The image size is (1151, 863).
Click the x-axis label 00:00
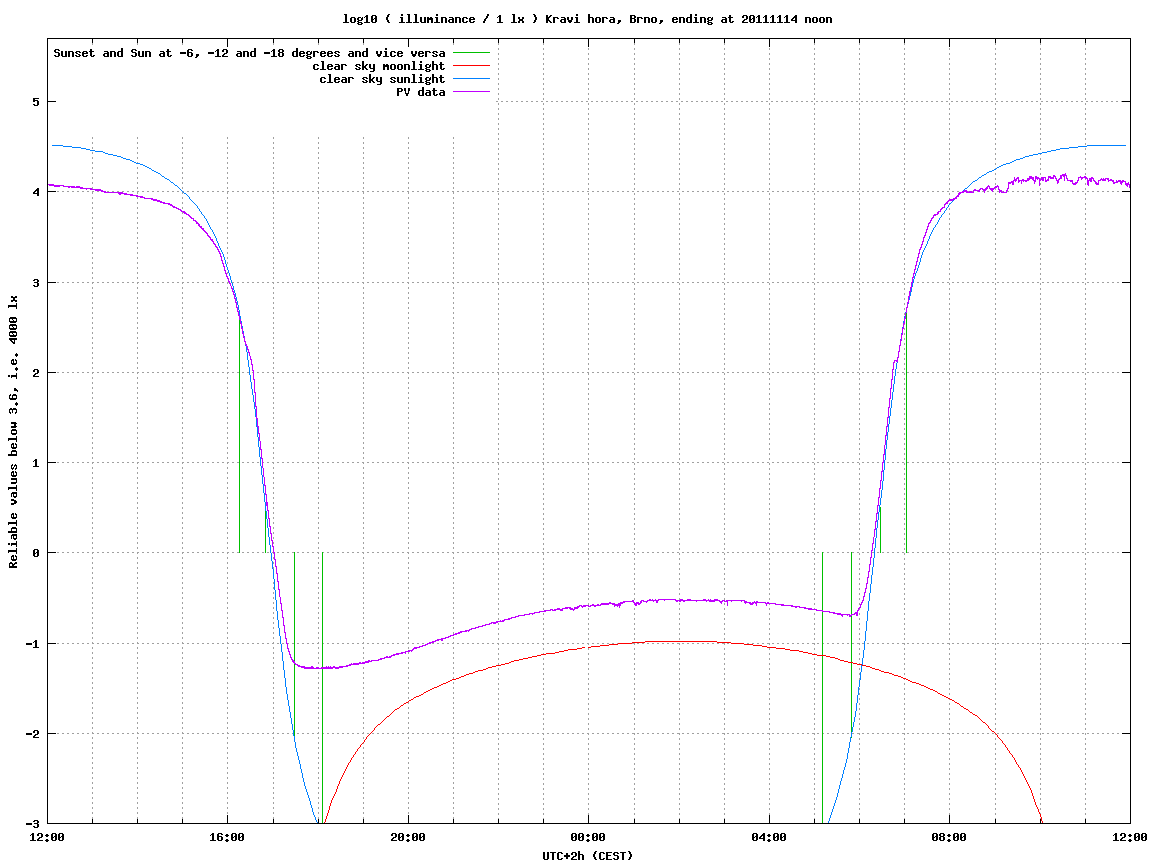pos(589,837)
